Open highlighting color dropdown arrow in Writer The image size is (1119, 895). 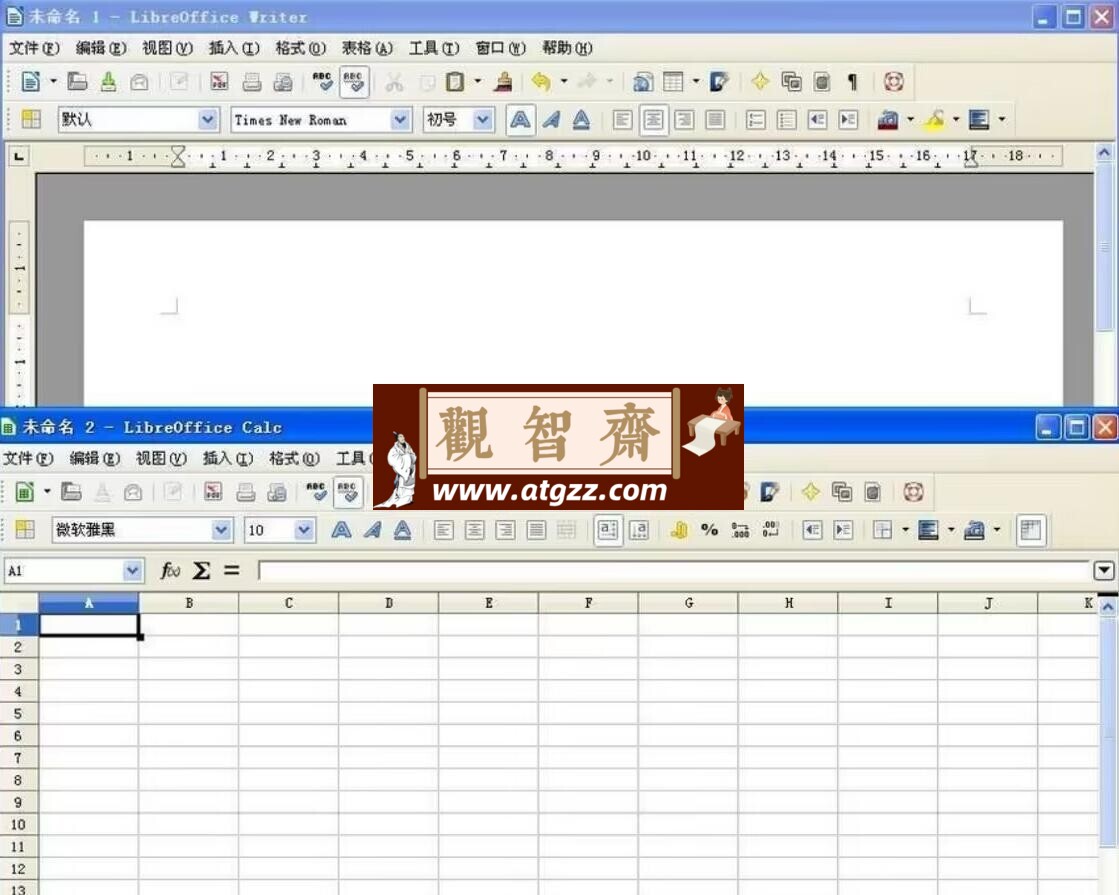coord(956,119)
